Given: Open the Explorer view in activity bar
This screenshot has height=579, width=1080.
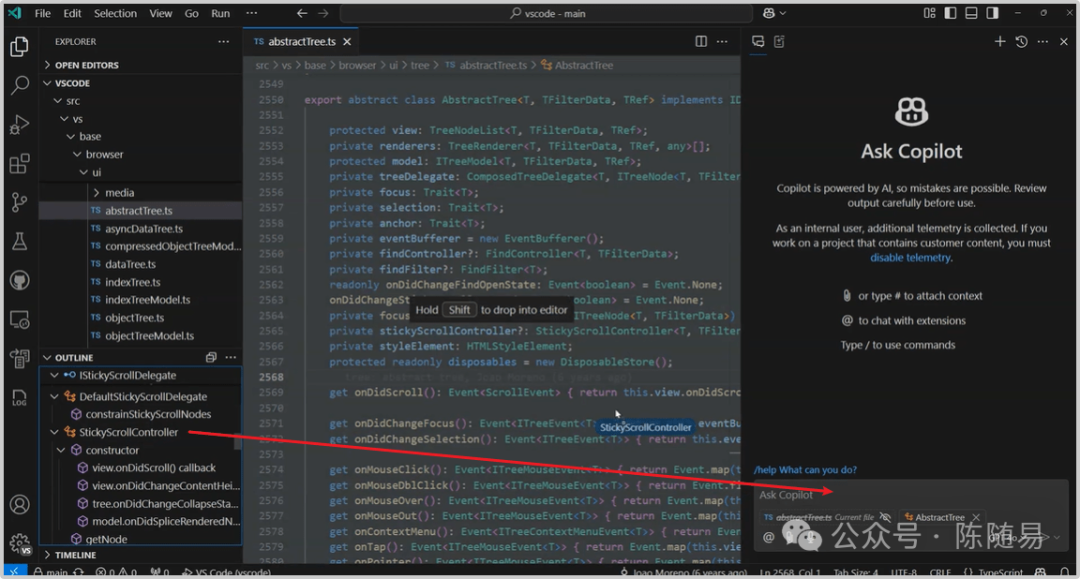Looking at the screenshot, I should pyautogui.click(x=19, y=47).
